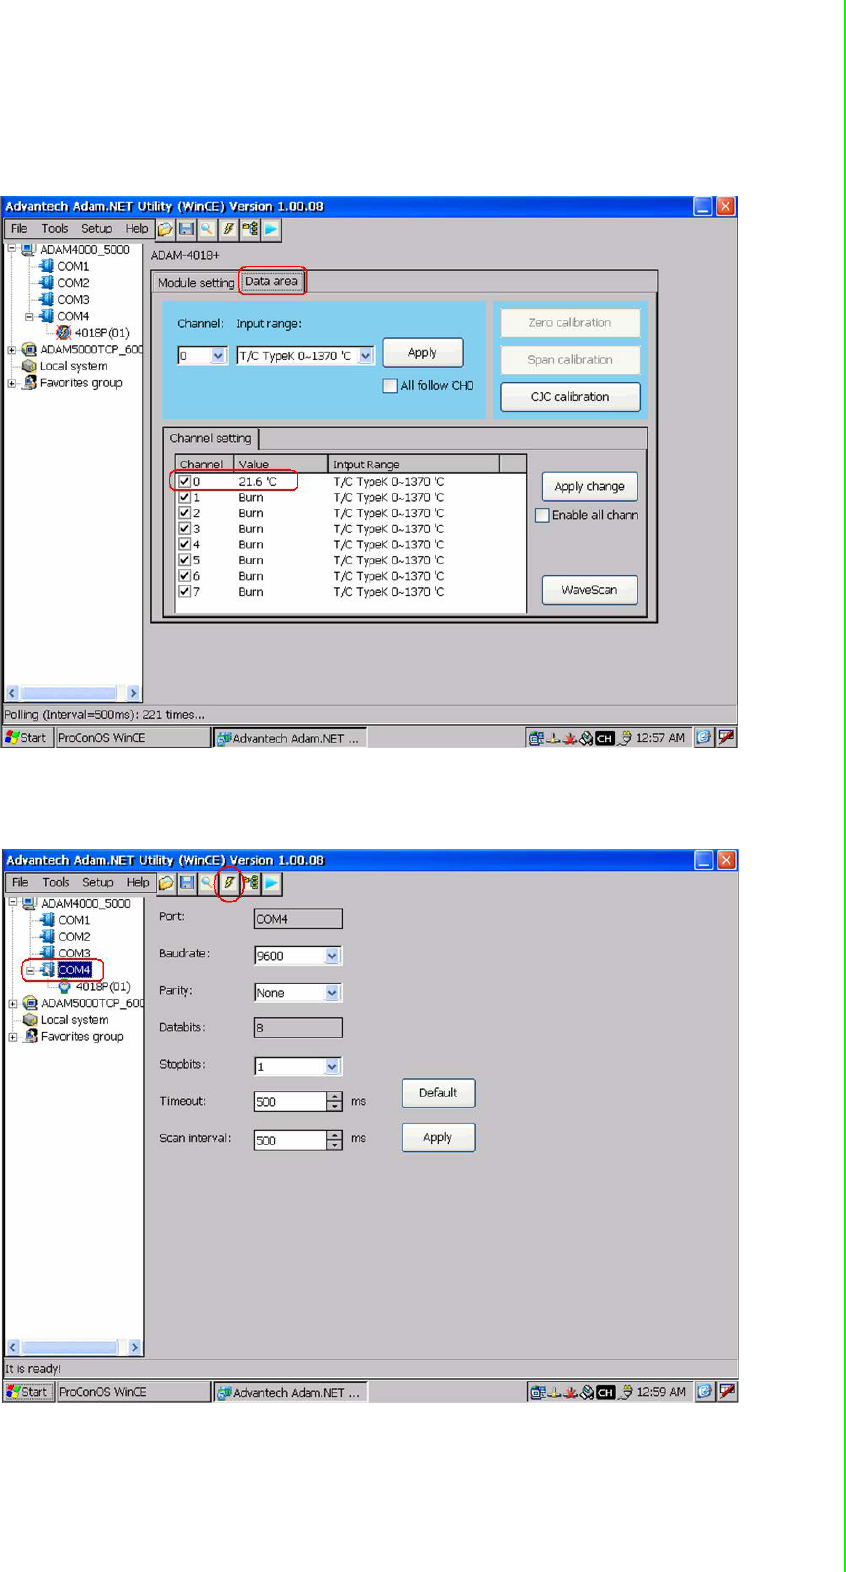Click the tree-structure icon in COM4 settings window toolbar

pyautogui.click(x=251, y=883)
